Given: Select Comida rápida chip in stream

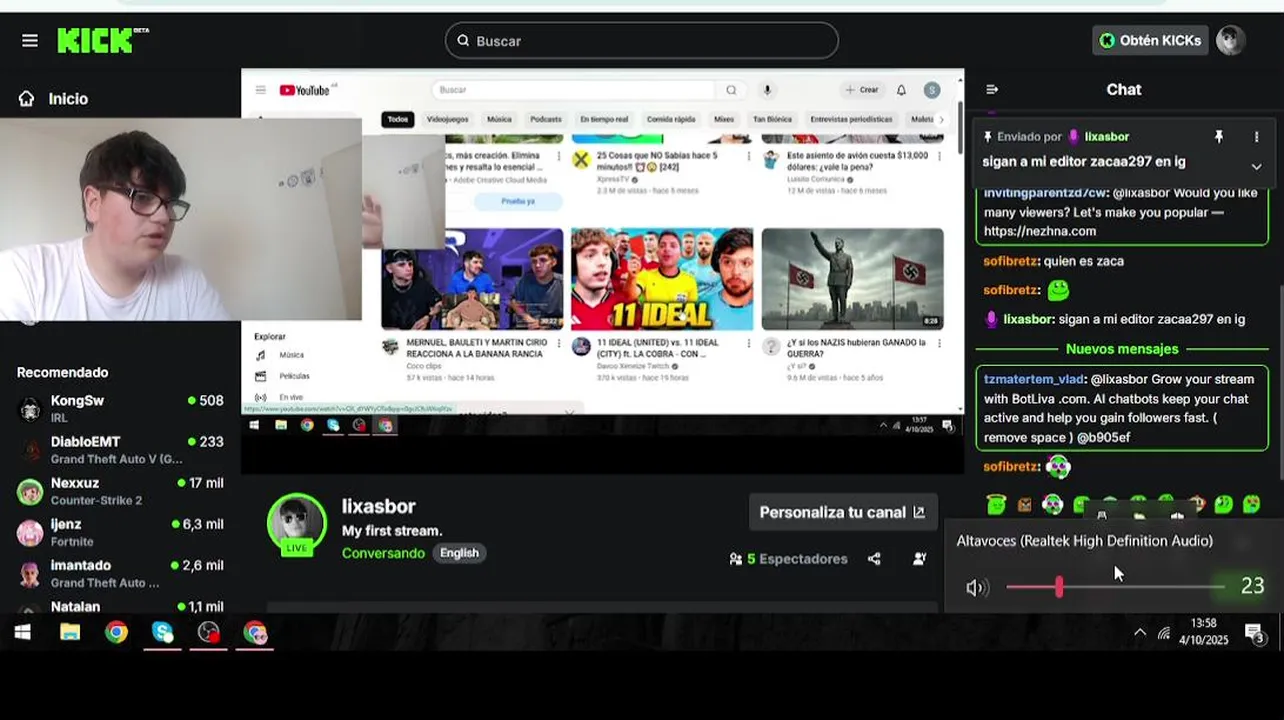Looking at the screenshot, I should pos(670,119).
